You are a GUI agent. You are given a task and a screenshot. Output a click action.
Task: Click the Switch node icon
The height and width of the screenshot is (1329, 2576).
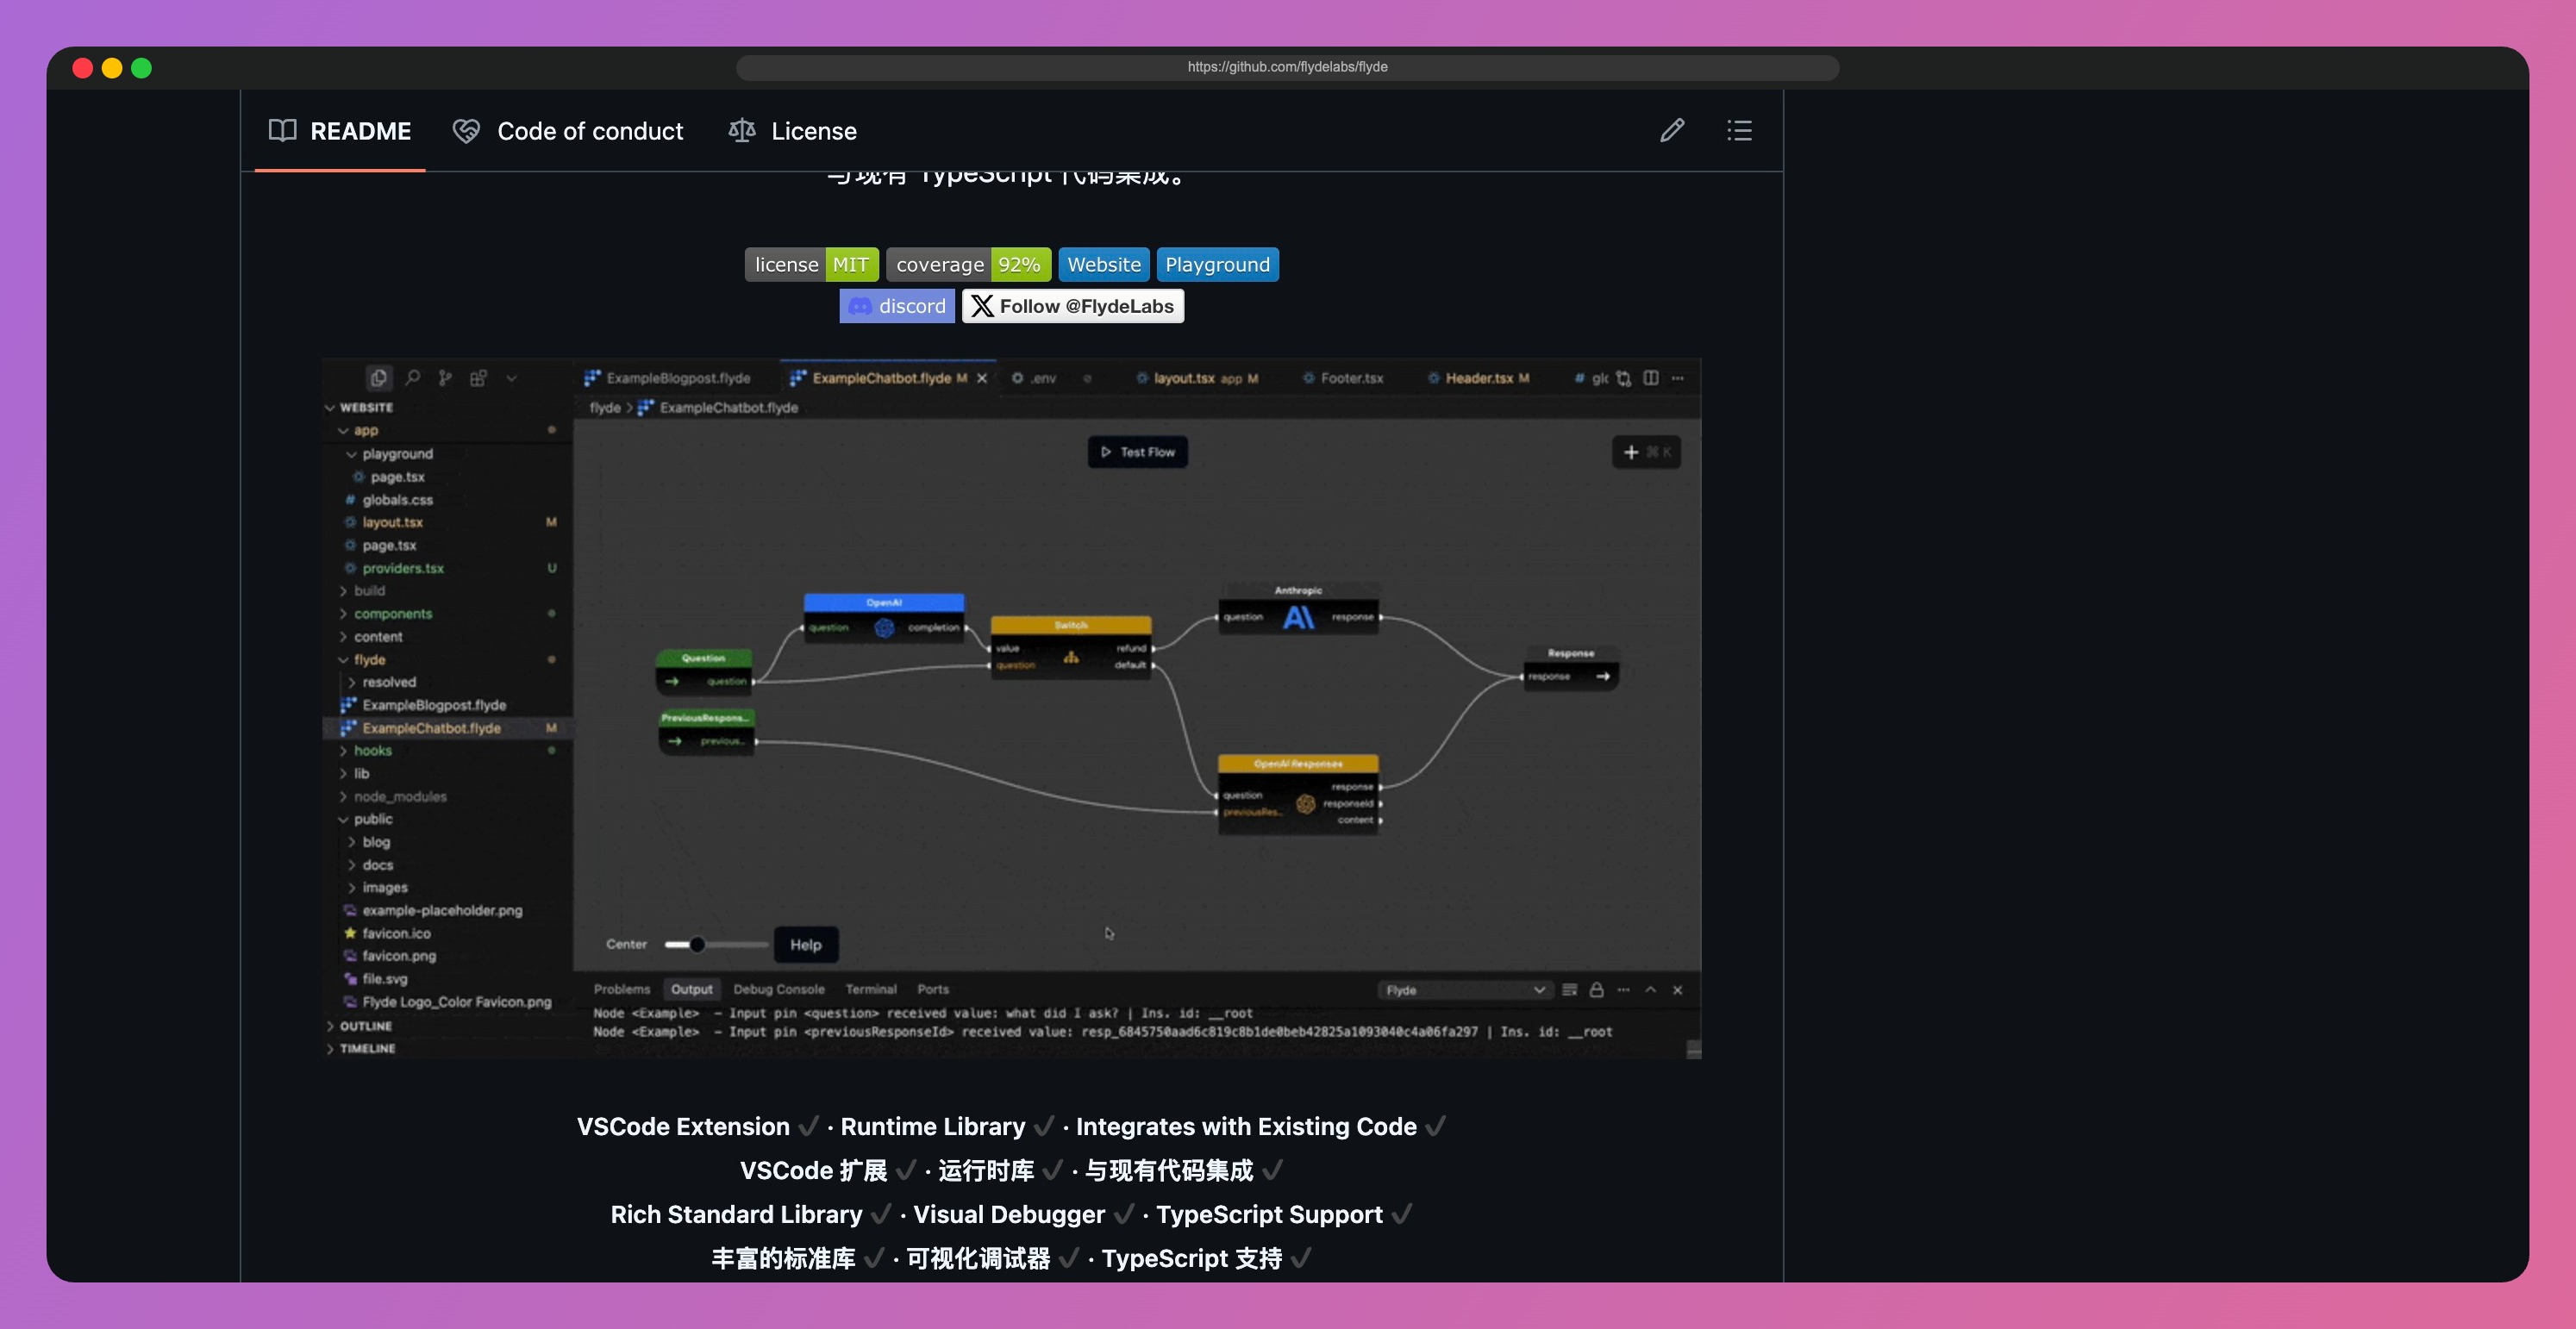(1071, 657)
